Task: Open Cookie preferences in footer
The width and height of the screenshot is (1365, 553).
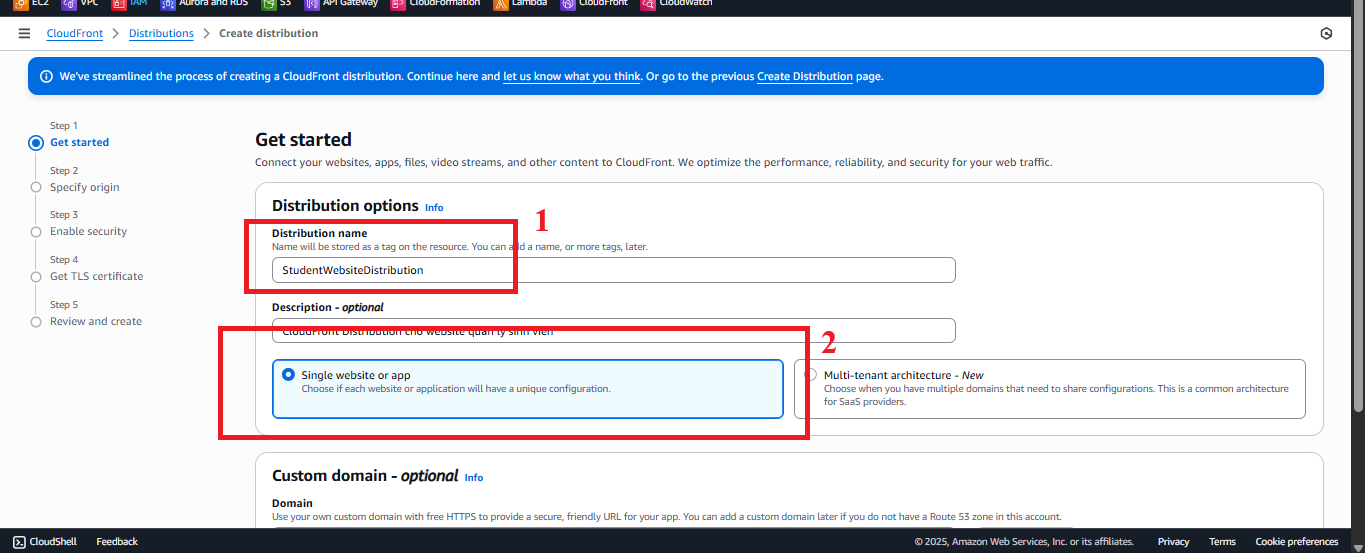Action: [1297, 542]
